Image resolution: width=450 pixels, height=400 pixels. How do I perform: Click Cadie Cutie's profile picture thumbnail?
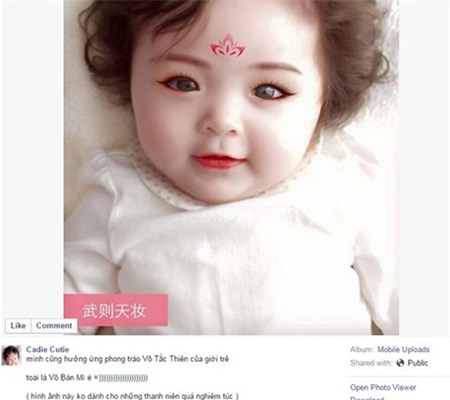[12, 355]
